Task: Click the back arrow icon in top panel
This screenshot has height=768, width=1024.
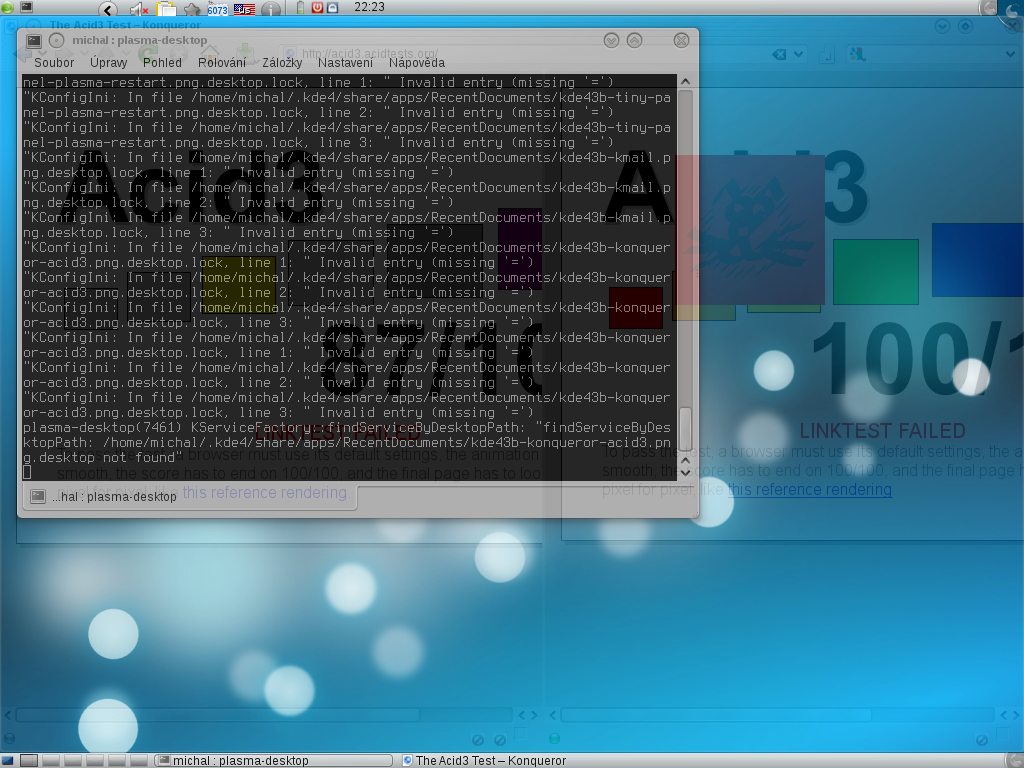Action: [108, 8]
